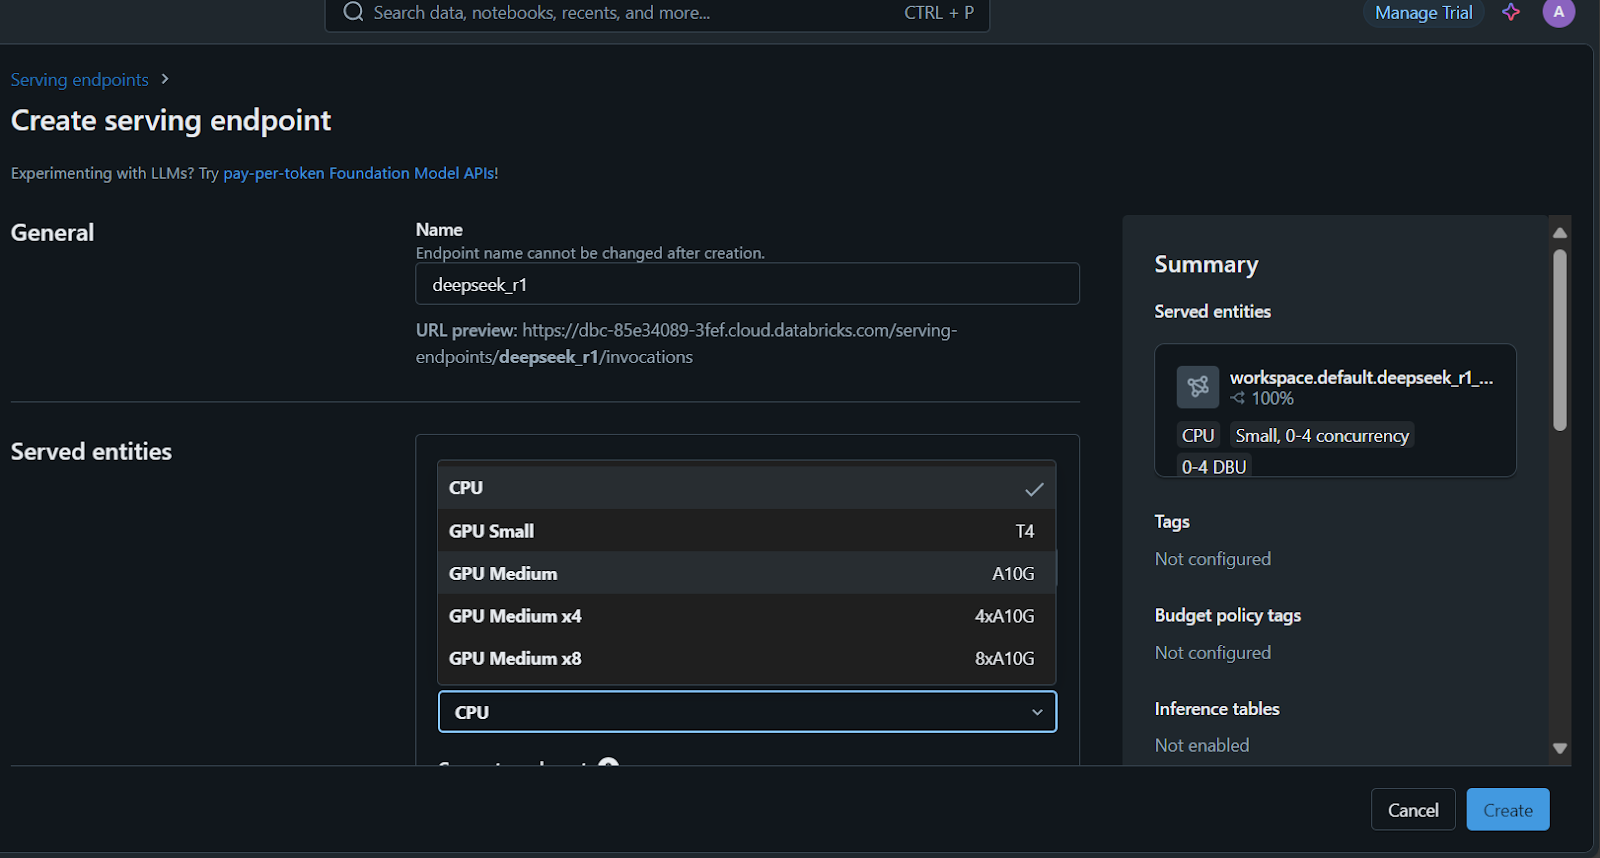Click the Served entities heading in Summary
Image resolution: width=1600 pixels, height=858 pixels.
click(x=1213, y=311)
